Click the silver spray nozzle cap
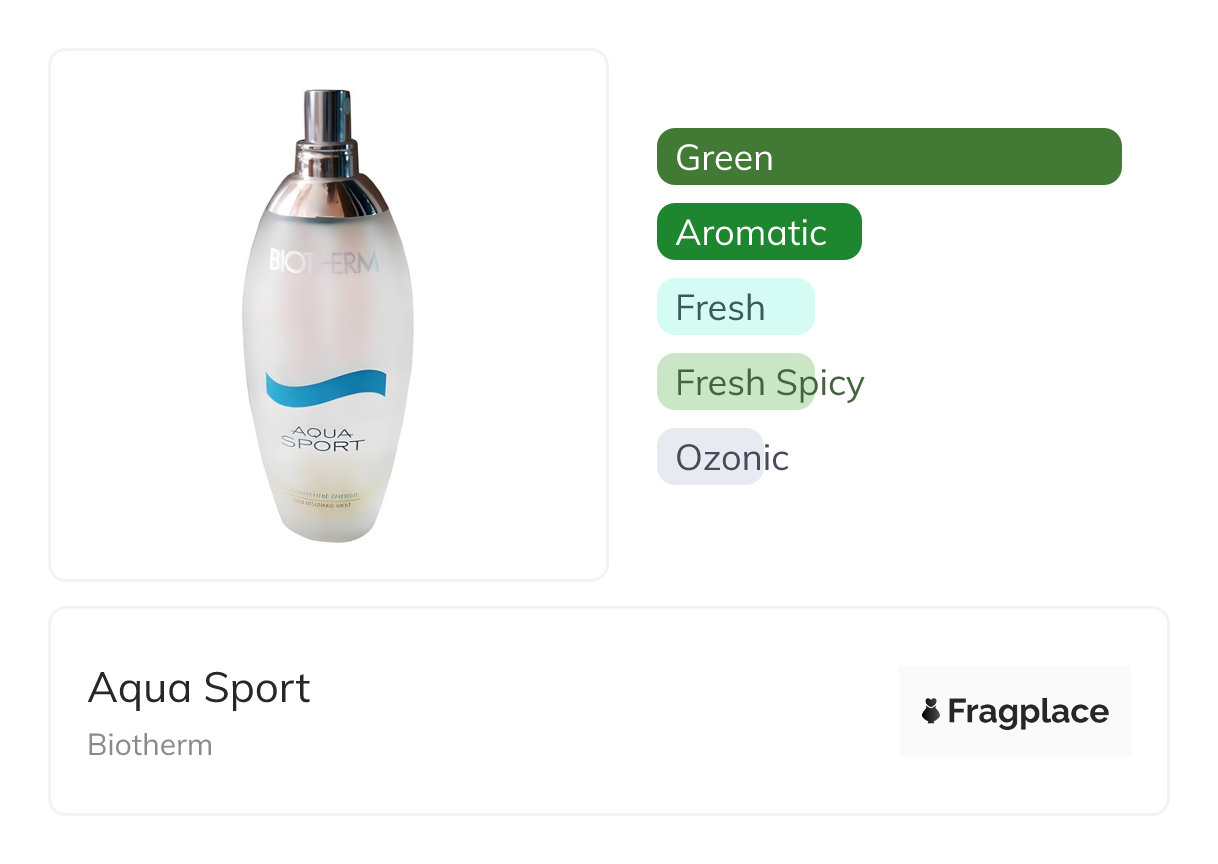The image size is (1218, 864). pyautogui.click(x=327, y=116)
